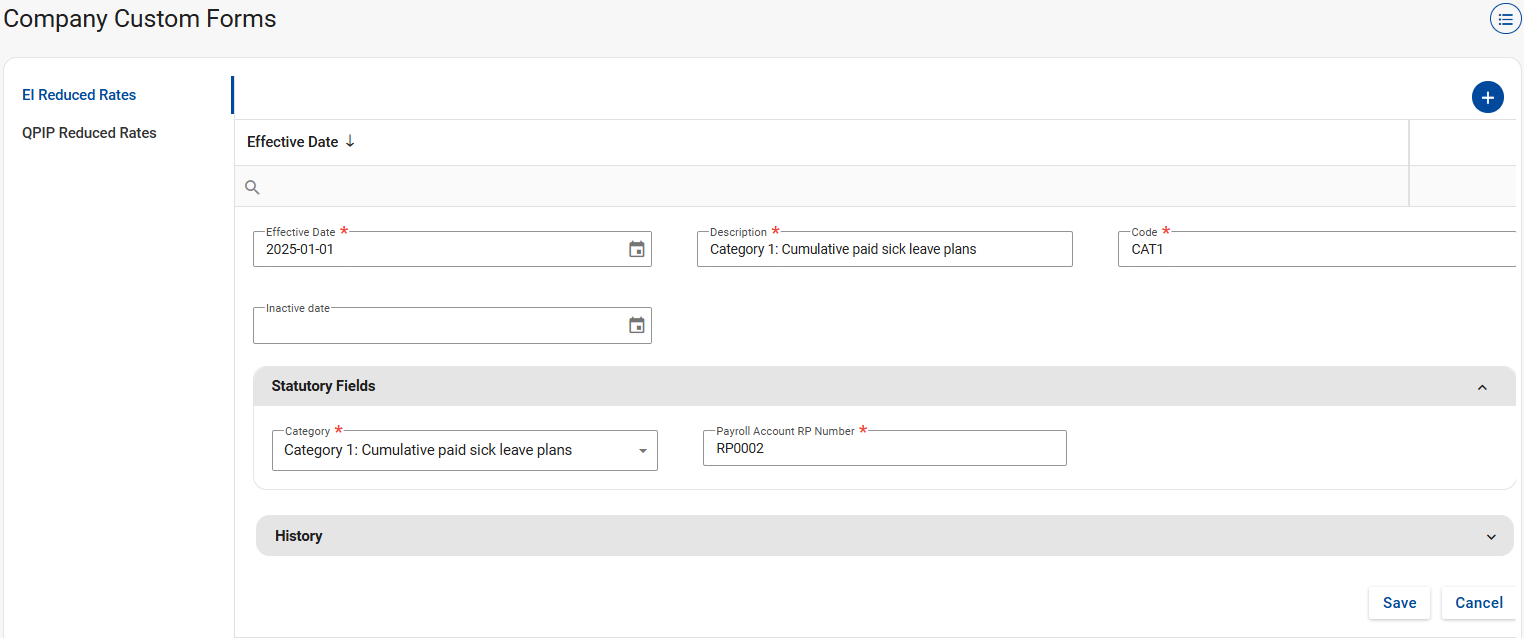Switch to the QPIP Reduced Rates tab
1524x638 pixels.
tap(89, 133)
